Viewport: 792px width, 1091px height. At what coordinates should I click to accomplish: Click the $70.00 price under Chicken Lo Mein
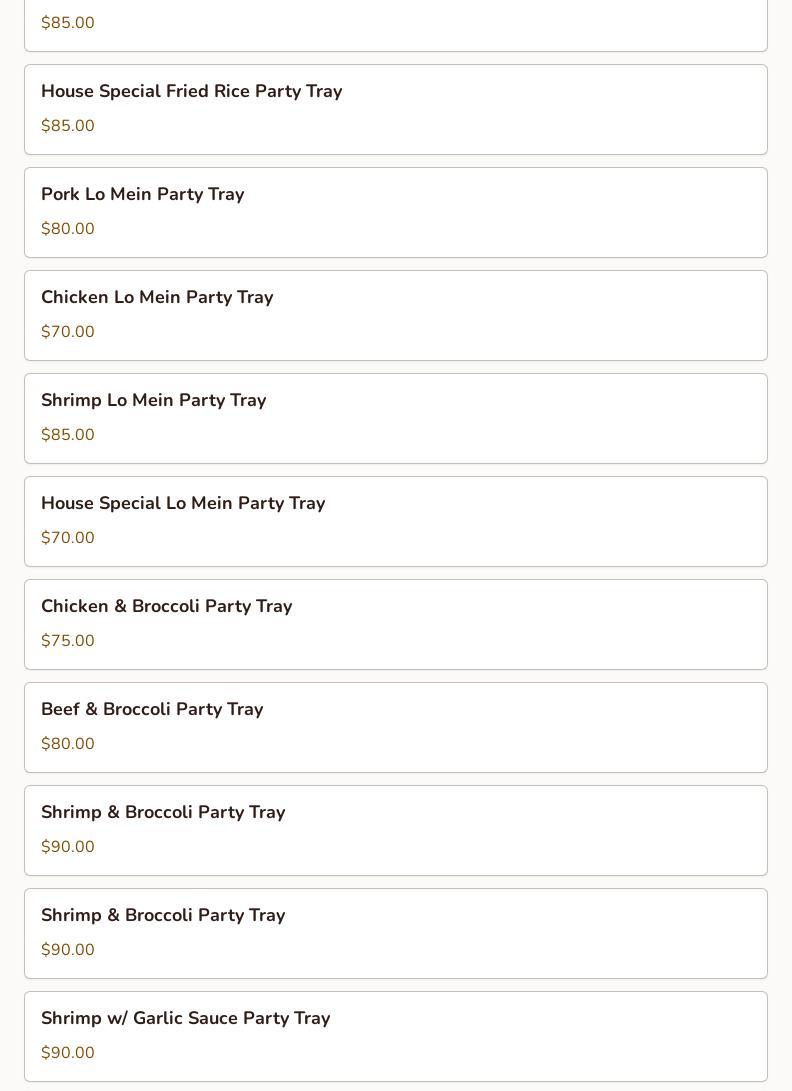(68, 332)
